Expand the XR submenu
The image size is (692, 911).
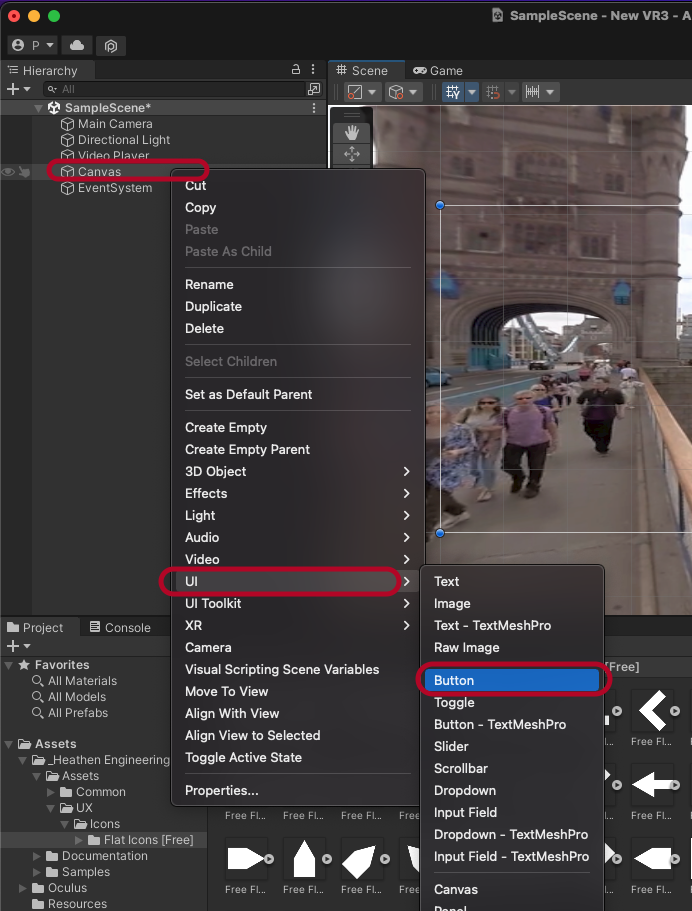(297, 626)
